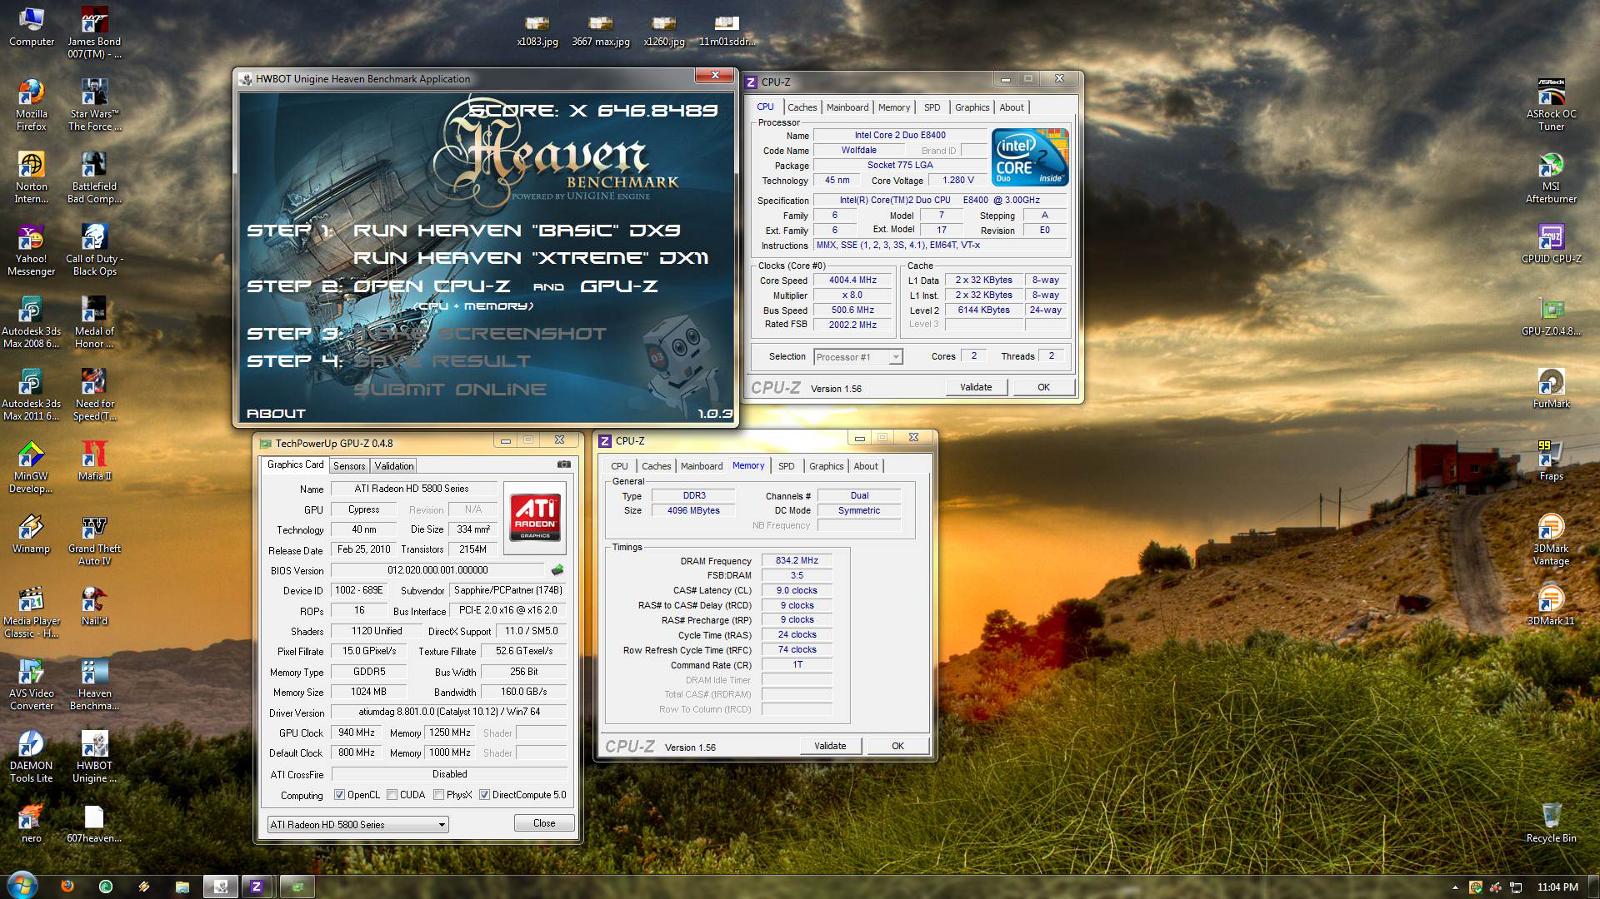The image size is (1600, 899).
Task: Select the Yahoo! Messenger desktop icon
Action: tap(31, 250)
